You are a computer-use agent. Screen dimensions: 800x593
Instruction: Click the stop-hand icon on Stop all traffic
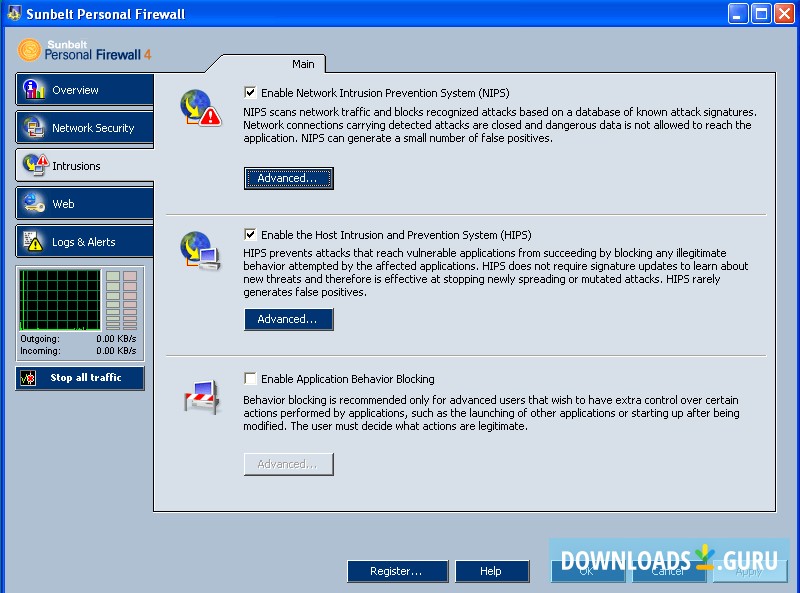click(x=27, y=378)
